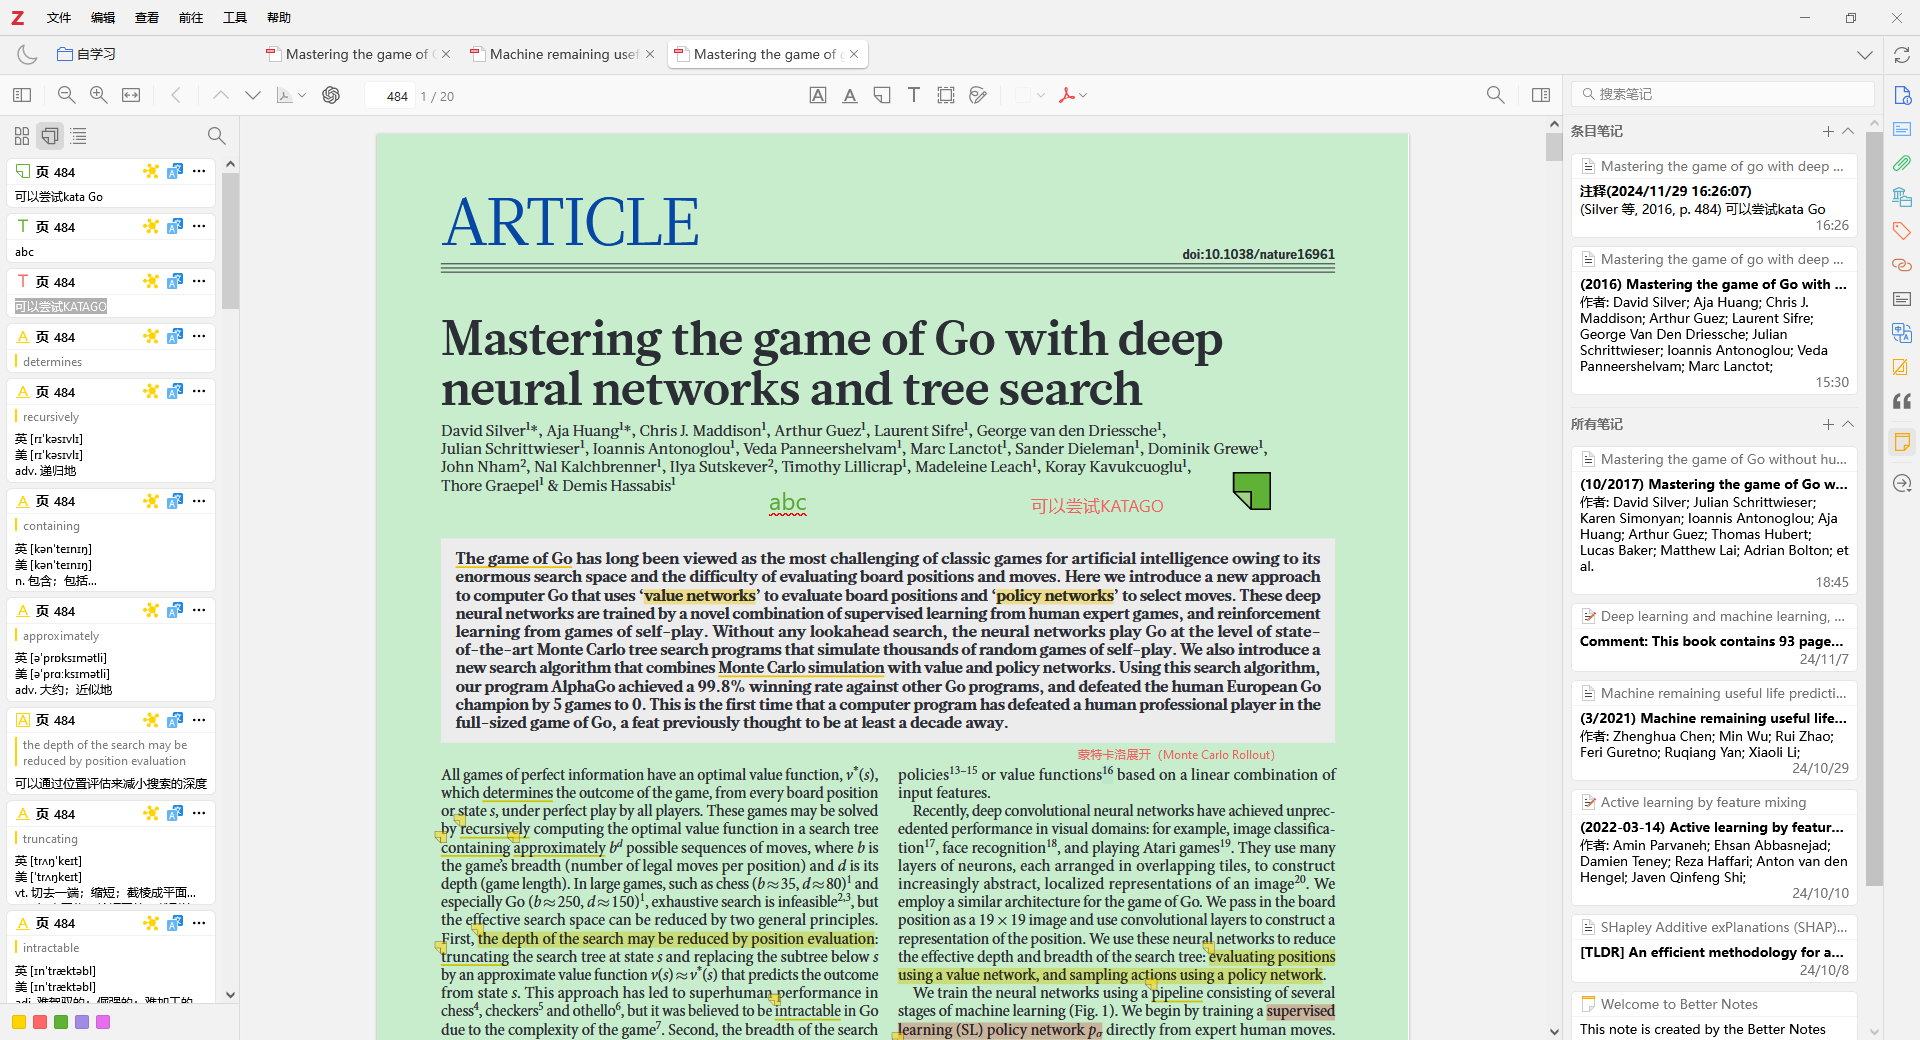Go to the next page
The width and height of the screenshot is (1920, 1040).
(x=253, y=95)
